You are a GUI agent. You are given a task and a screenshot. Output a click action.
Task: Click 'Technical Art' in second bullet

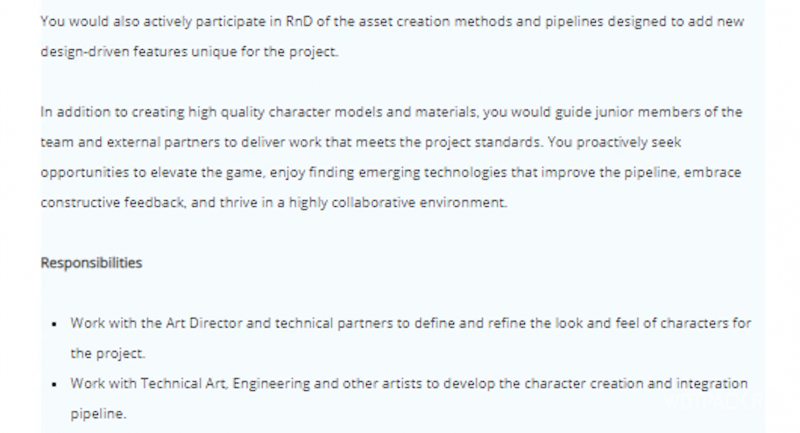[183, 384]
